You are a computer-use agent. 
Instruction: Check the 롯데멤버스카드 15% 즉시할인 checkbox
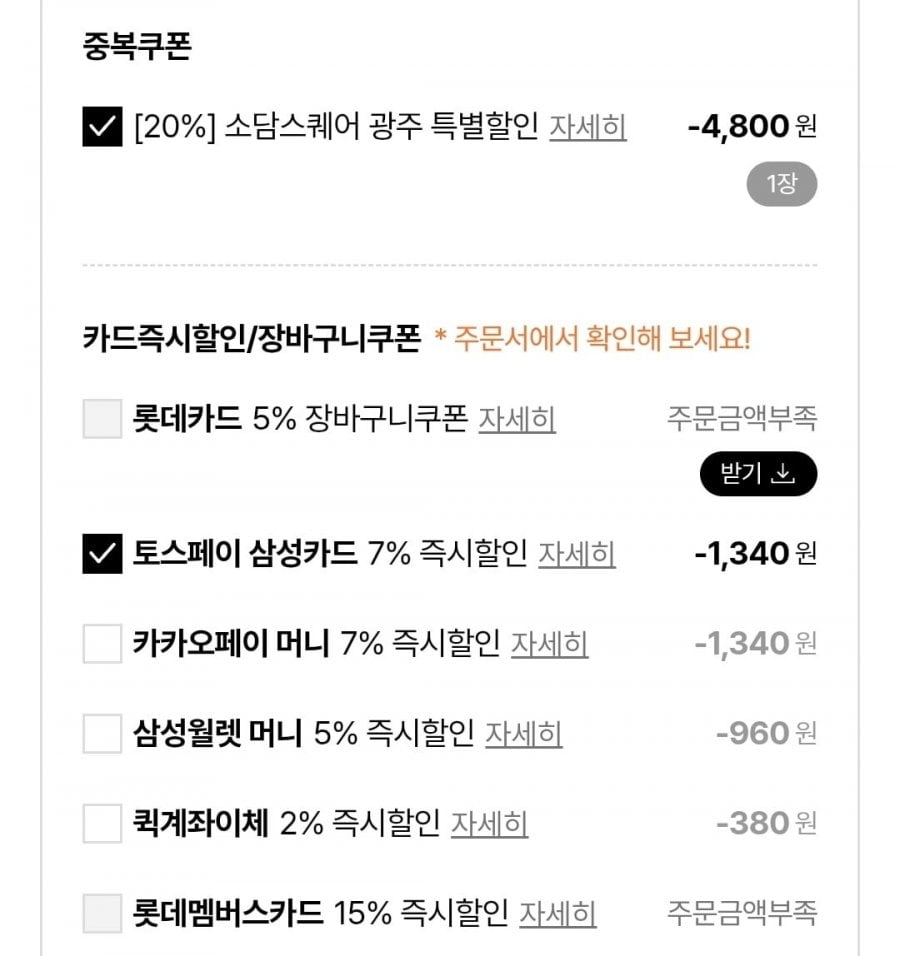point(102,913)
